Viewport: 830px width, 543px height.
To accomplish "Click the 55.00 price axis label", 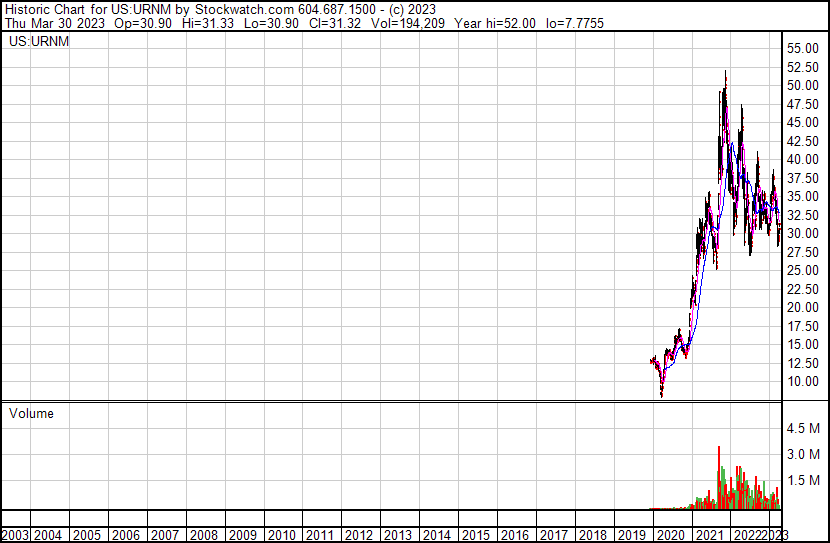I will pyautogui.click(x=803, y=49).
